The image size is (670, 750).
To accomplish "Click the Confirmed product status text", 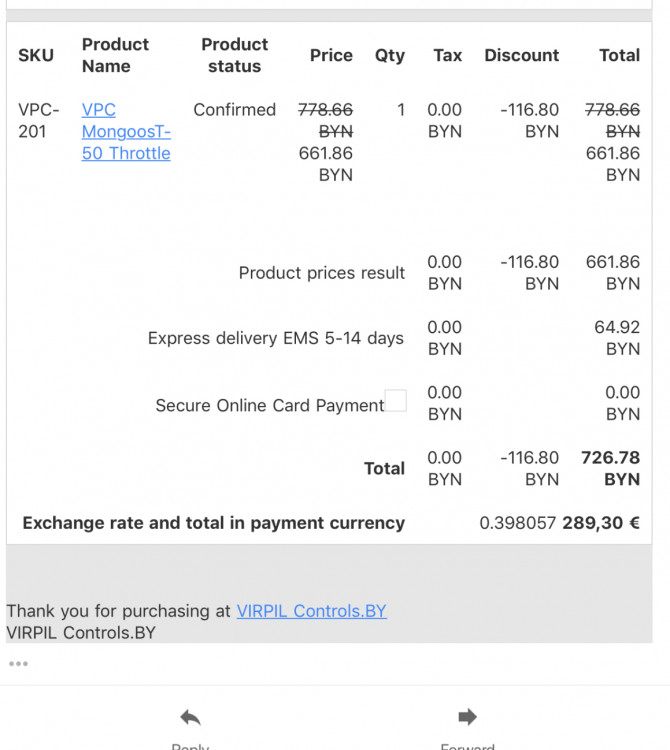I will click(x=234, y=110).
